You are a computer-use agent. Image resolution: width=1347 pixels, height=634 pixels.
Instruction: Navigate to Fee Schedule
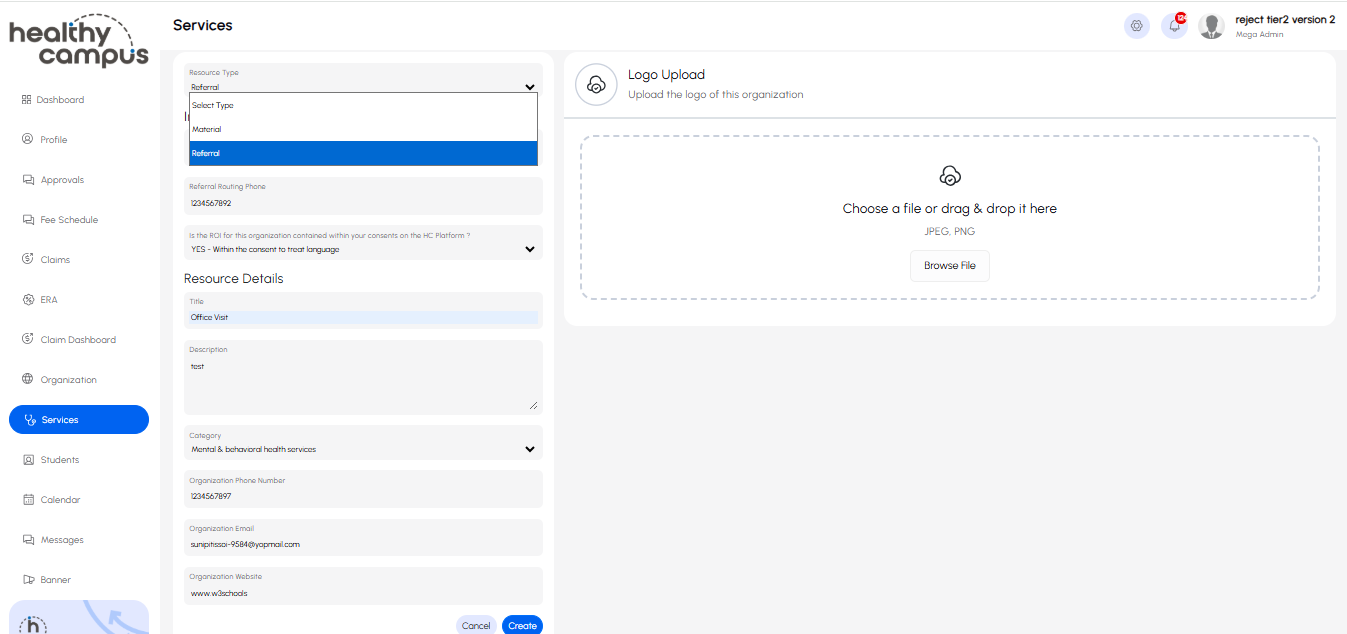(69, 220)
